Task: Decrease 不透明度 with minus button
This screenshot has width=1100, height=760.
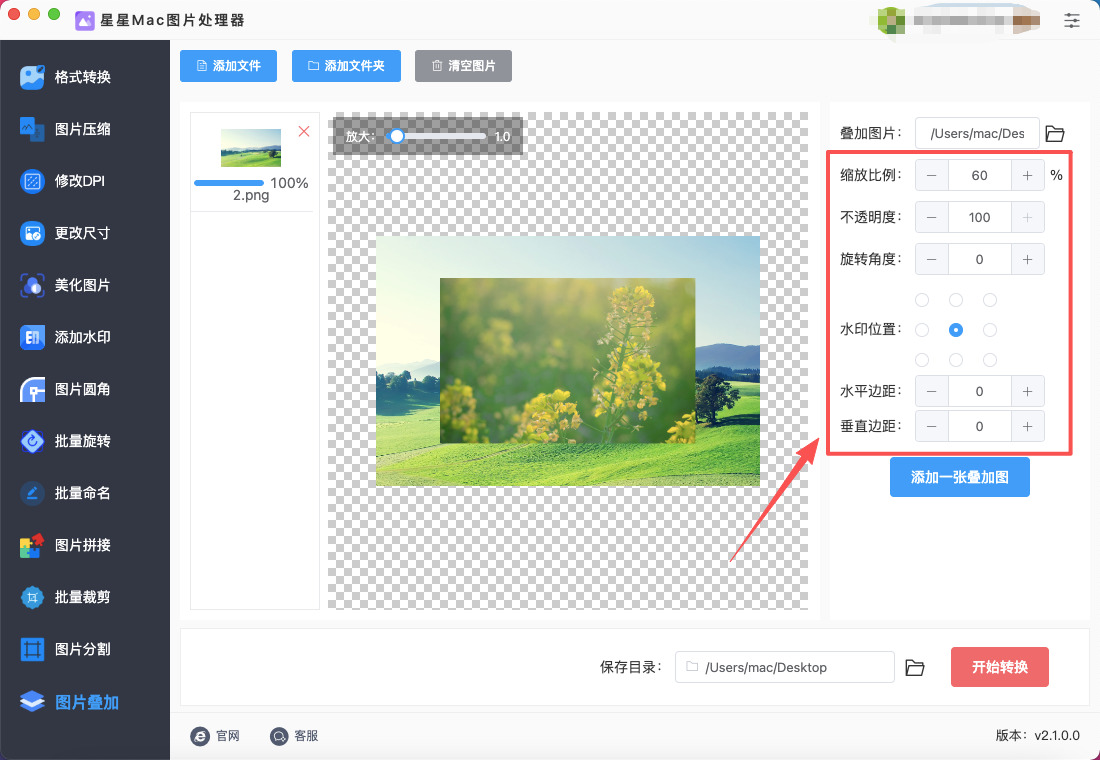Action: pos(932,218)
